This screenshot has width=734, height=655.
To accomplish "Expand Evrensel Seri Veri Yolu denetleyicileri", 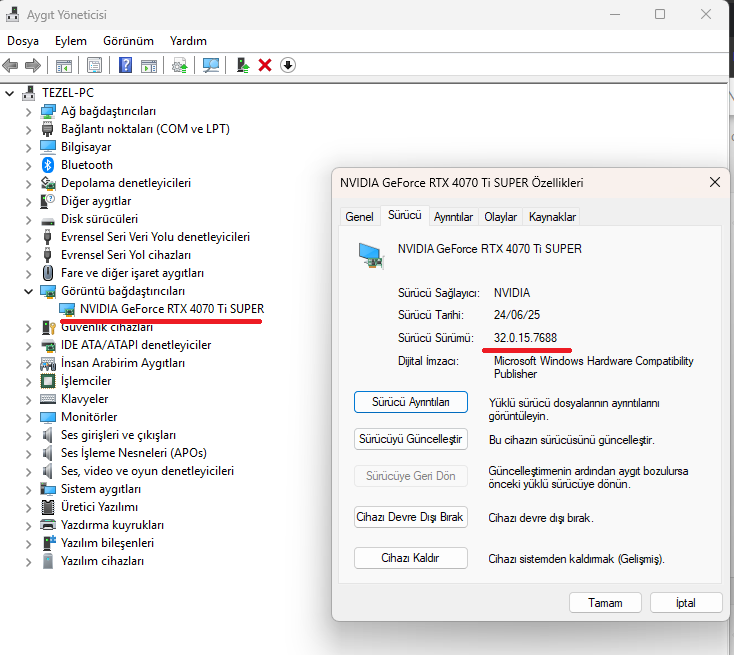I will [29, 237].
